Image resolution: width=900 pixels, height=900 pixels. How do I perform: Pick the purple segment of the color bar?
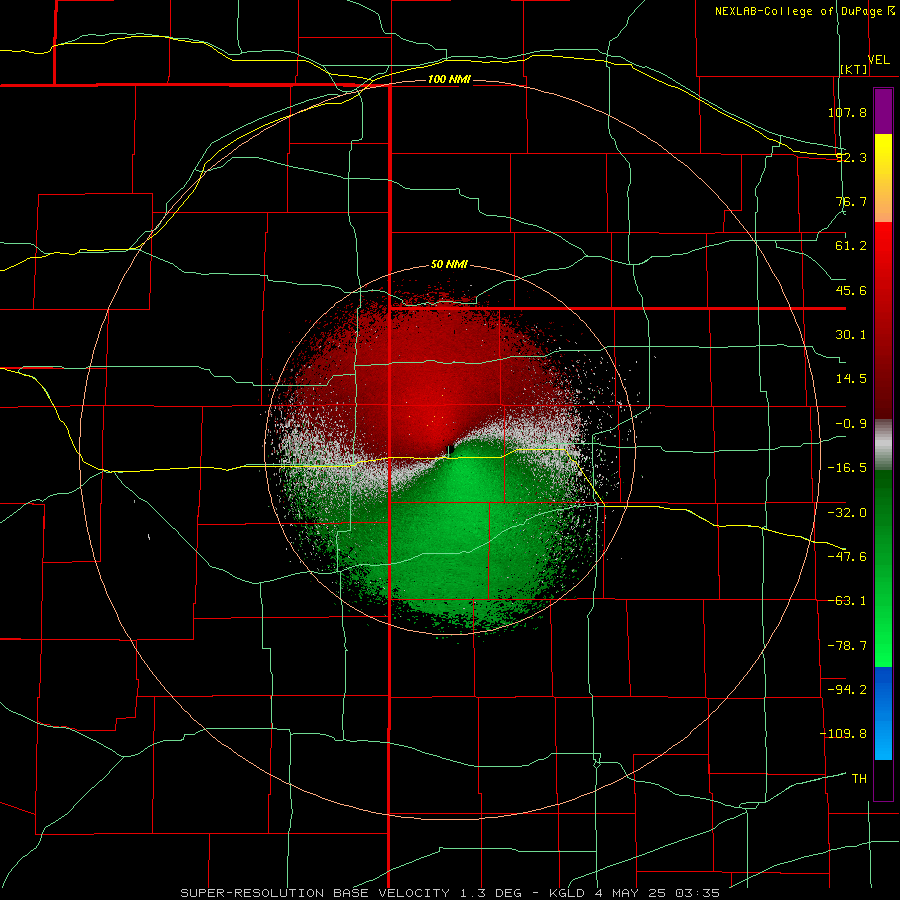tap(883, 111)
